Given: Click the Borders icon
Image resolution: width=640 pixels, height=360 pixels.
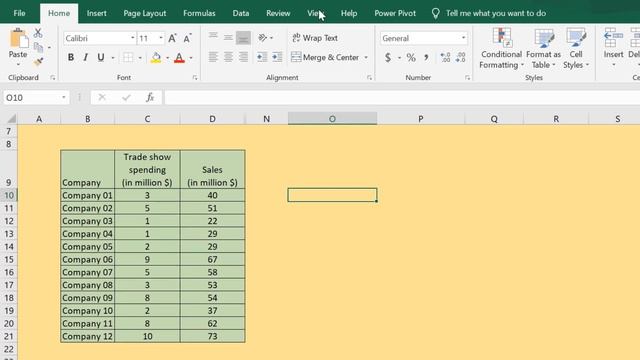Looking at the screenshot, I should (x=128, y=58).
